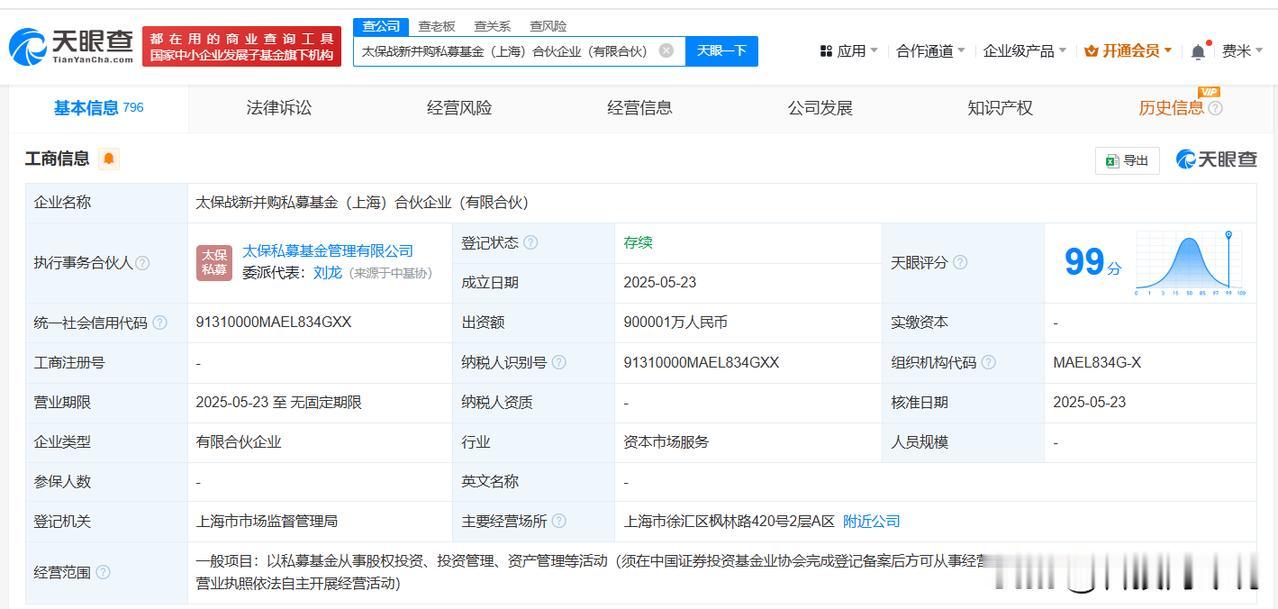1278x609 pixels.
Task: Click the address 上海市徐汇区枫林路420号2层A区
Action: click(x=729, y=521)
